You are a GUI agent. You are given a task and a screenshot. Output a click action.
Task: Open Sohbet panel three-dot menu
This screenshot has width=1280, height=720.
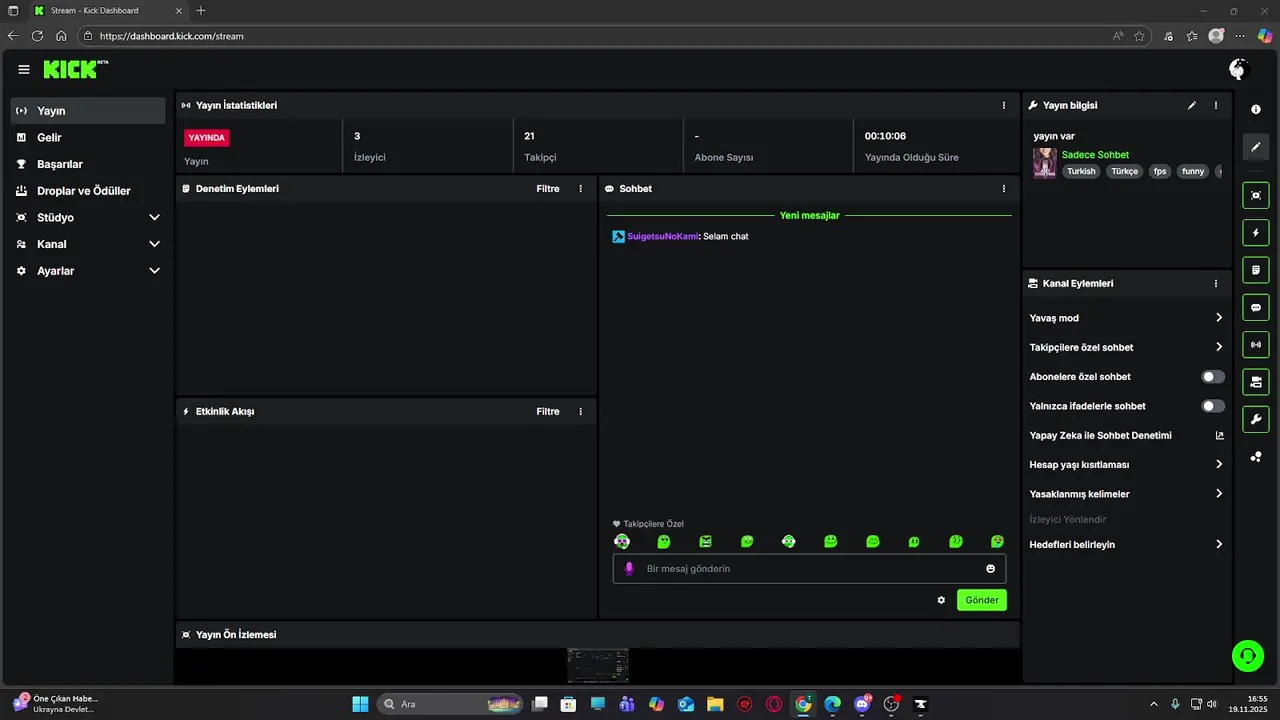coord(1004,189)
